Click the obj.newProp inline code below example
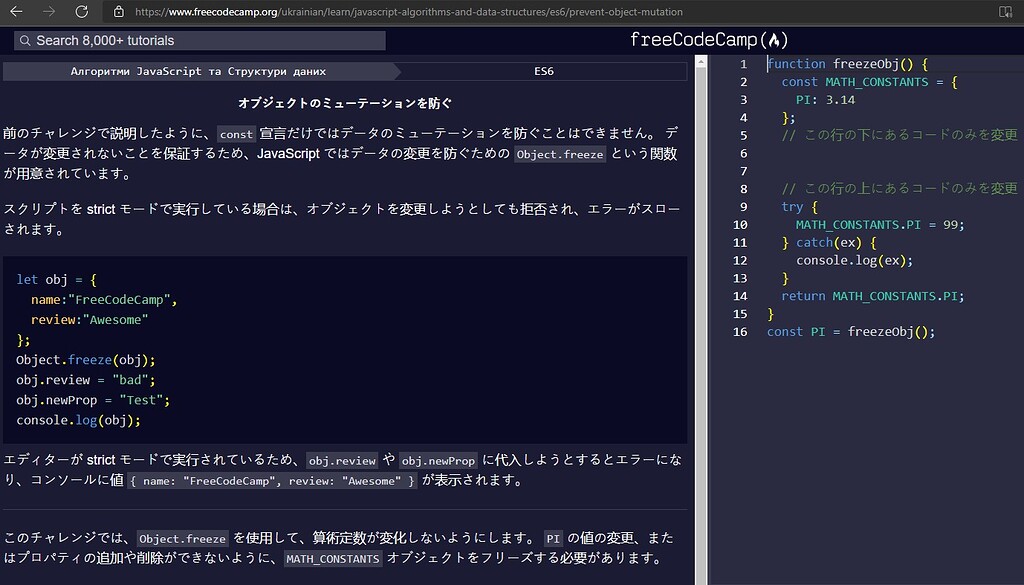The image size is (1024, 585). click(438, 460)
